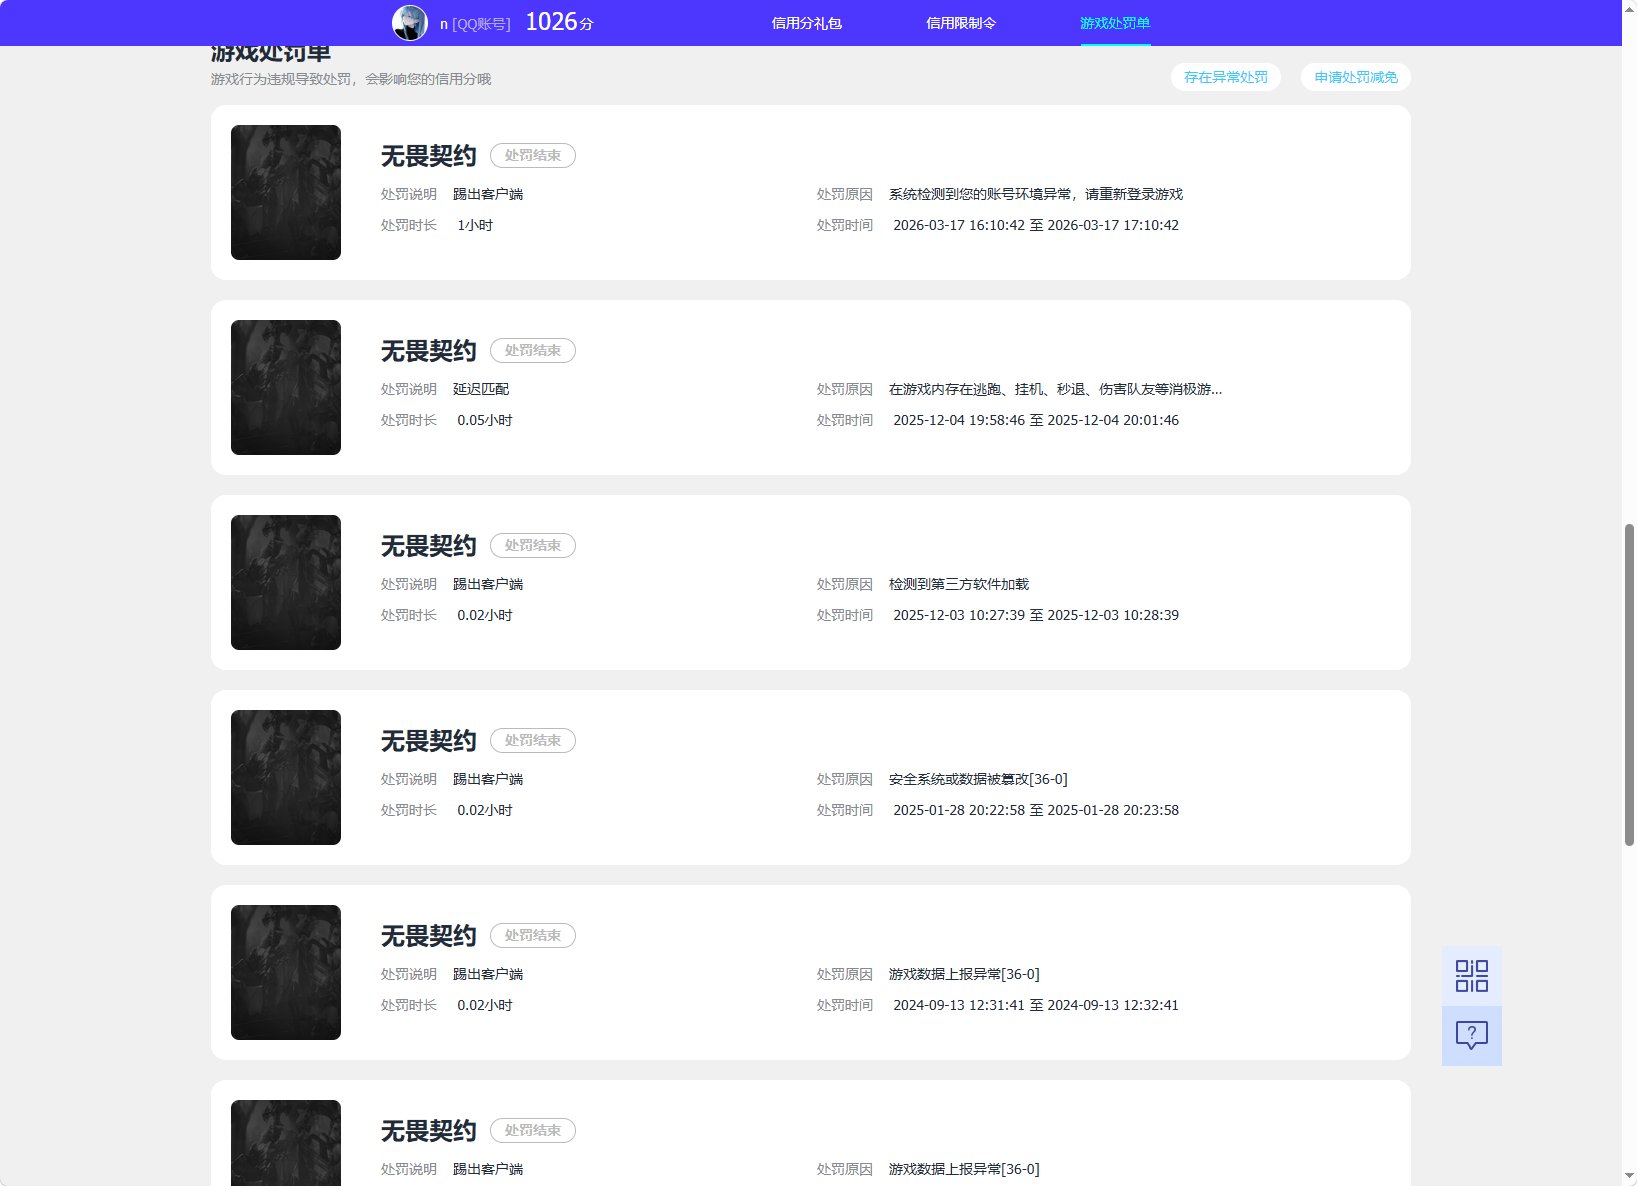Click 处罚结束 badge on 2025-01-28 record

[x=533, y=740]
